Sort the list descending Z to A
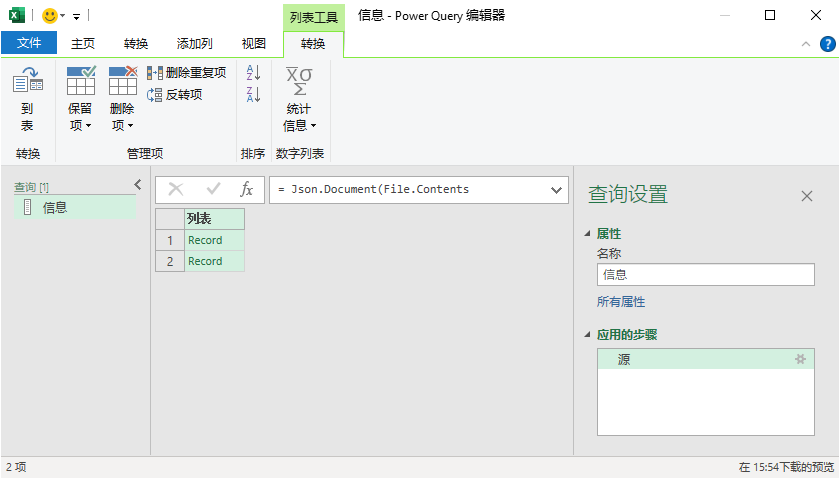The height and width of the screenshot is (479, 840). [253, 94]
